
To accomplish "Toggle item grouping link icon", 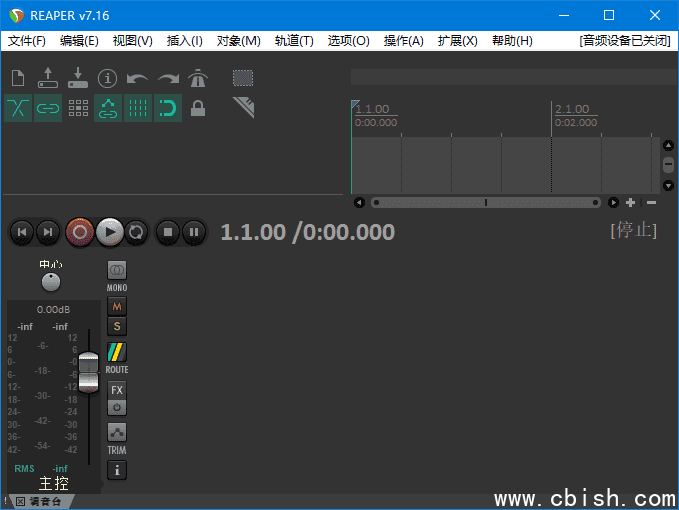I will coord(48,108).
